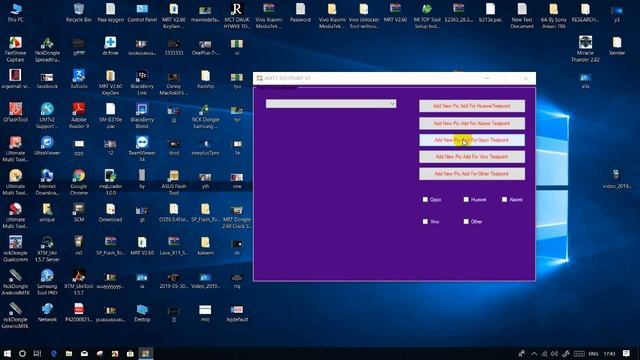640x360 pixels.
Task: Select BlackBerry Blend desktop icon
Action: point(142,116)
